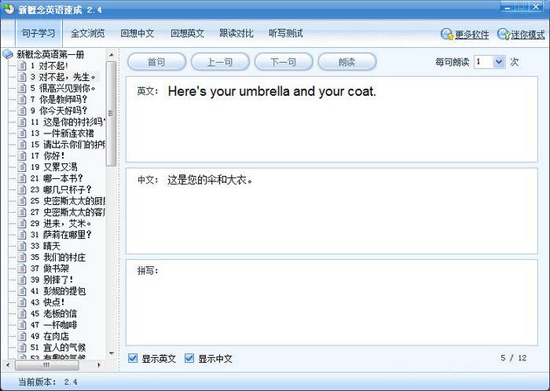Click the 下一句 button
This screenshot has height=391, width=550.
pyautogui.click(x=283, y=62)
